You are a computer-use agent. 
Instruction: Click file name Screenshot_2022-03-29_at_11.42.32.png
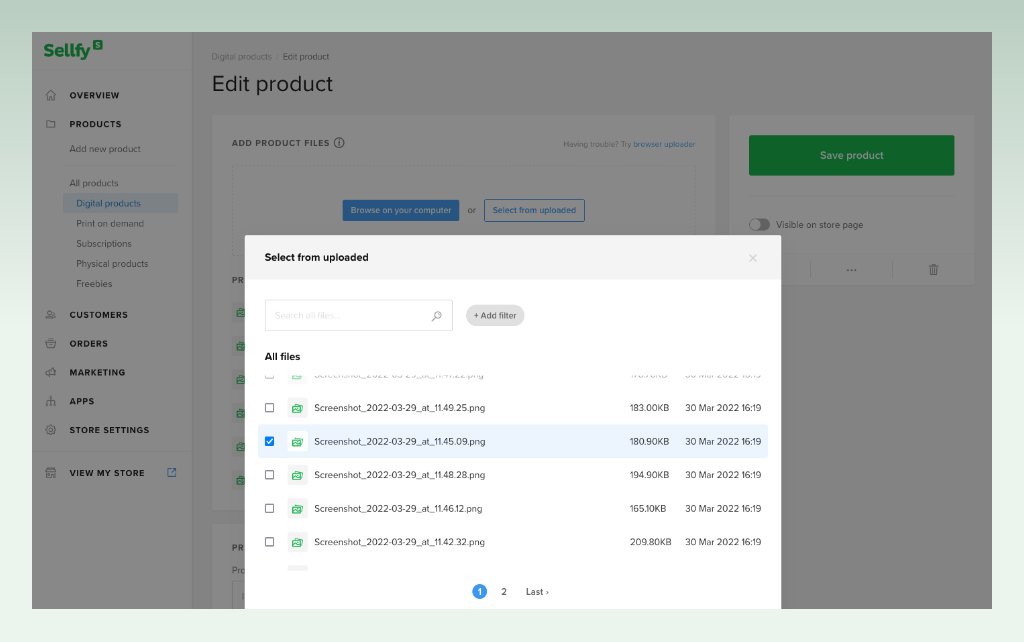click(400, 542)
